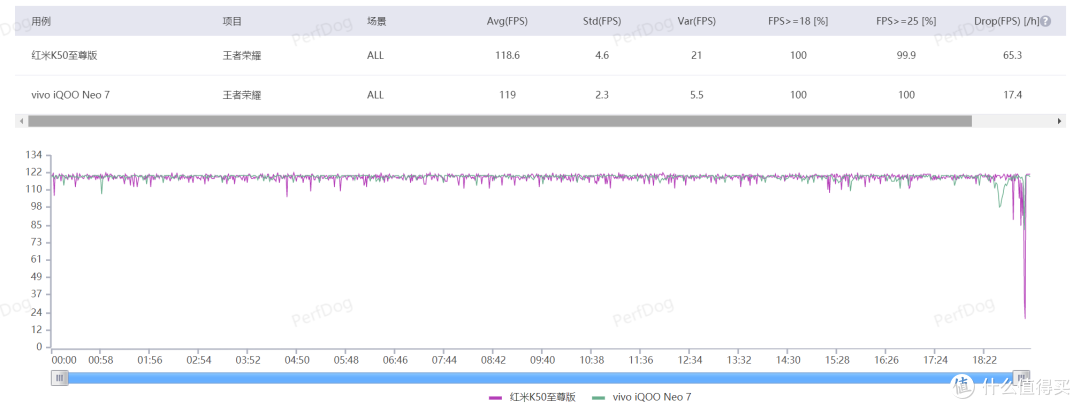Click the 4.6 Std FPS value
Image resolution: width=1080 pixels, height=409 pixels.
click(602, 55)
